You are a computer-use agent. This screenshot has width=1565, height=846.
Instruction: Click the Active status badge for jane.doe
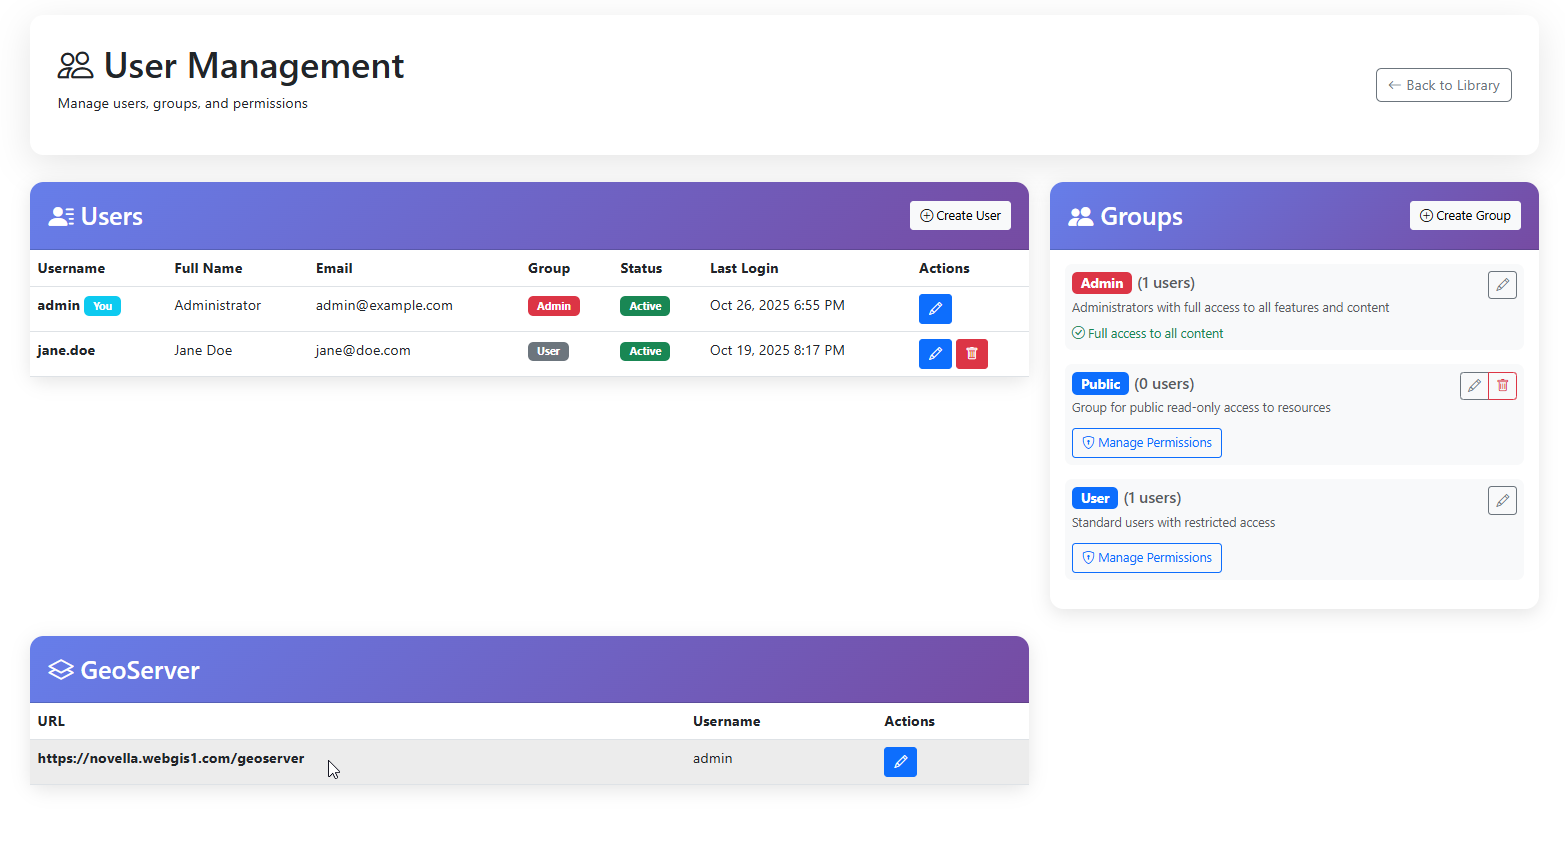click(x=644, y=351)
